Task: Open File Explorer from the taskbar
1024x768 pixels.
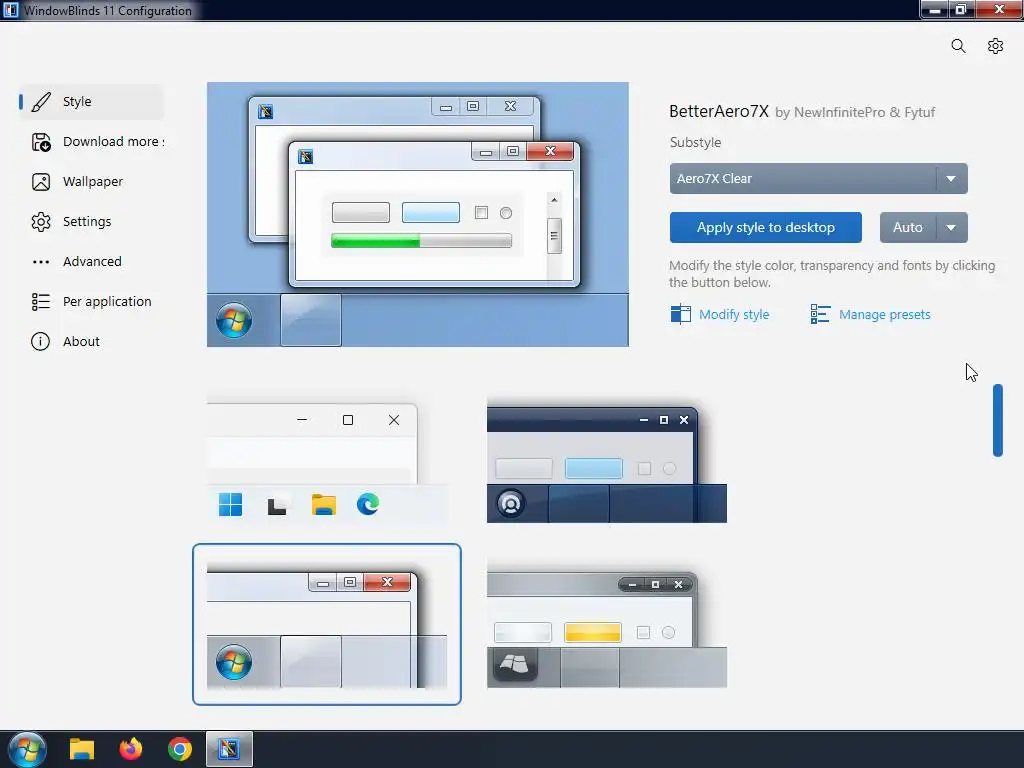Action: click(x=82, y=749)
